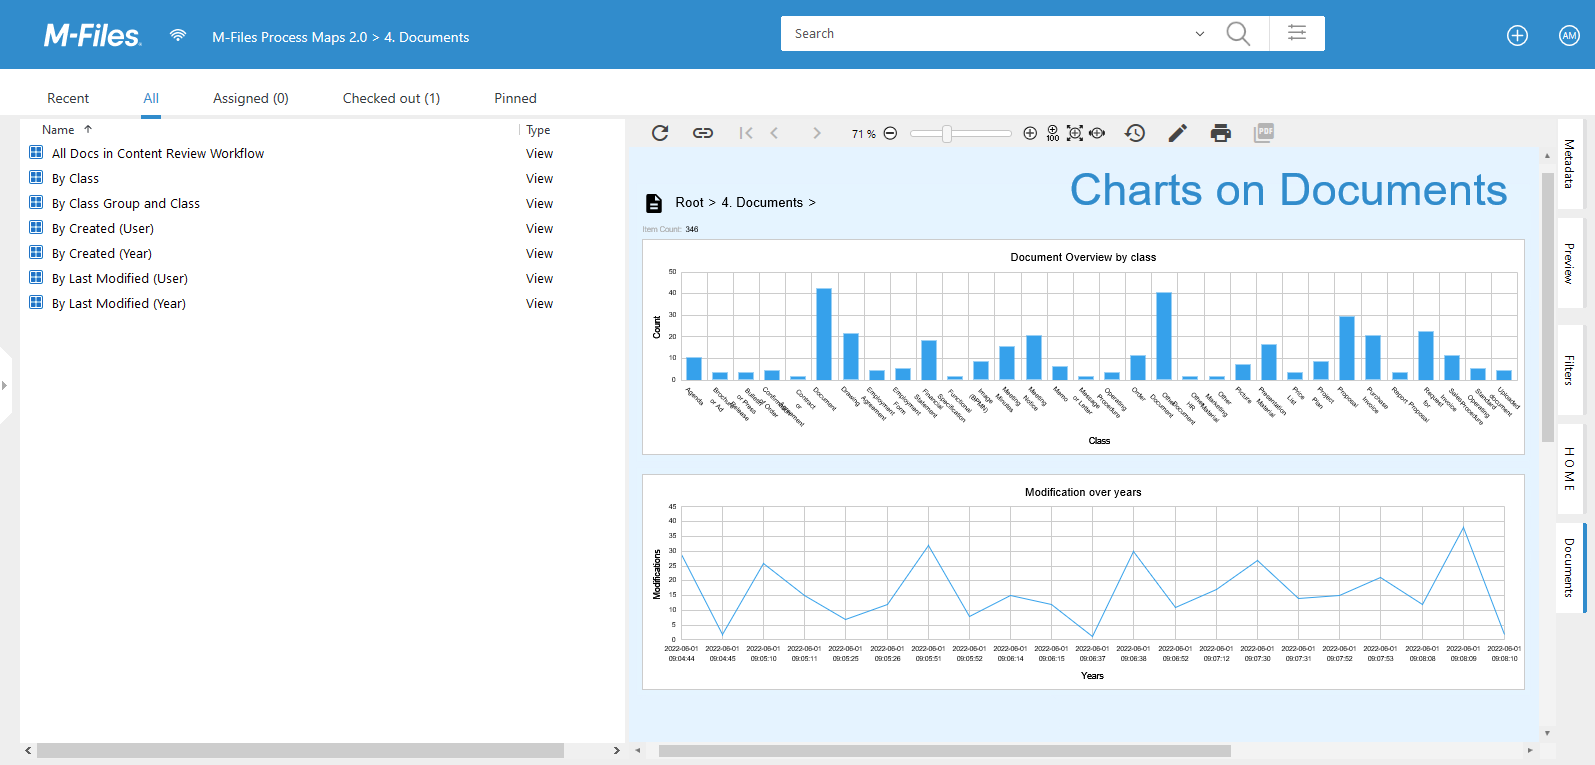Click the pencil edit icon
Image resolution: width=1595 pixels, height=765 pixels.
[x=1178, y=133]
